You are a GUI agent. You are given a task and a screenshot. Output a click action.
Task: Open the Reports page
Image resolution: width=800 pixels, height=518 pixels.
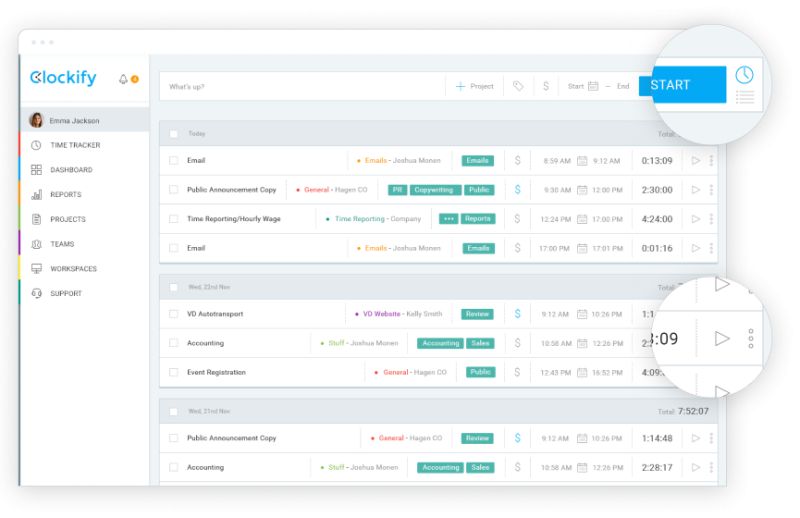(x=65, y=194)
